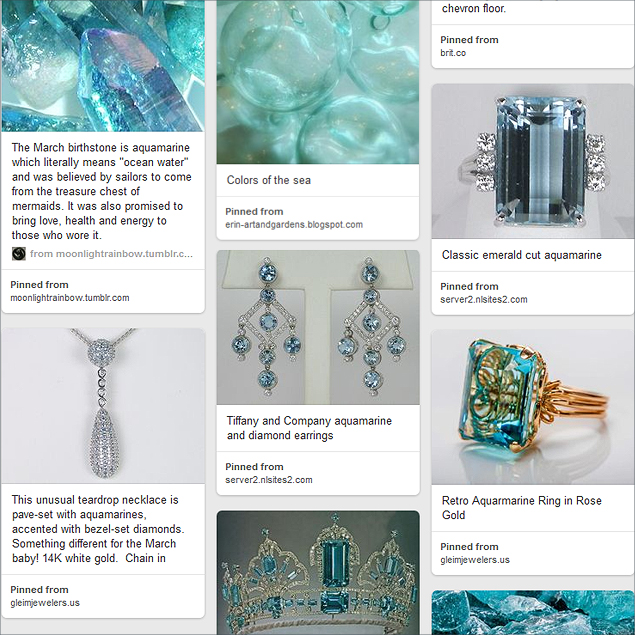635x635 pixels.
Task: Select the March birthstone description text
Action: coord(101,191)
